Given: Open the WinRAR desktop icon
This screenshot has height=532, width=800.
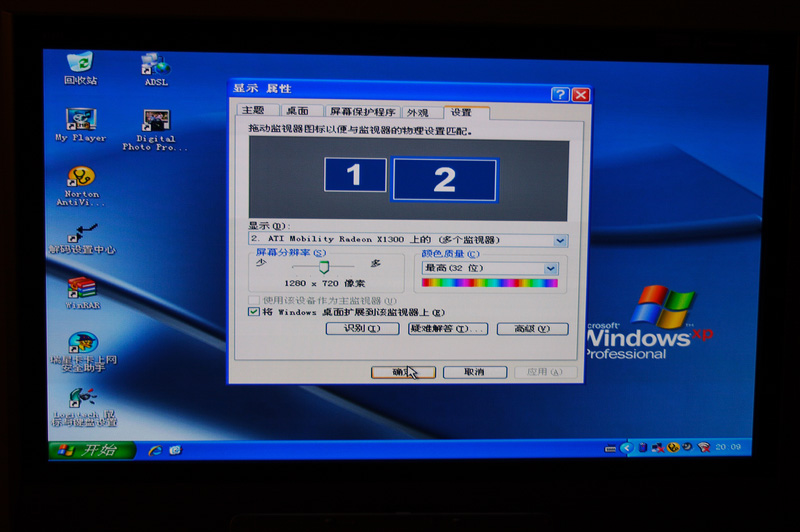Looking at the screenshot, I should (82, 290).
